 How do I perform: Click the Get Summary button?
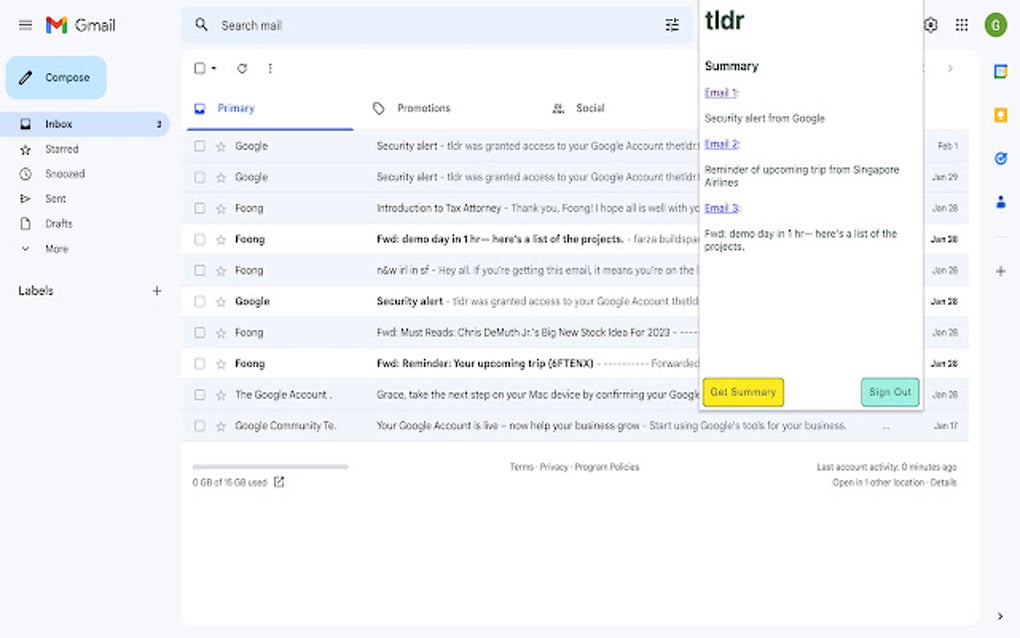(x=742, y=392)
